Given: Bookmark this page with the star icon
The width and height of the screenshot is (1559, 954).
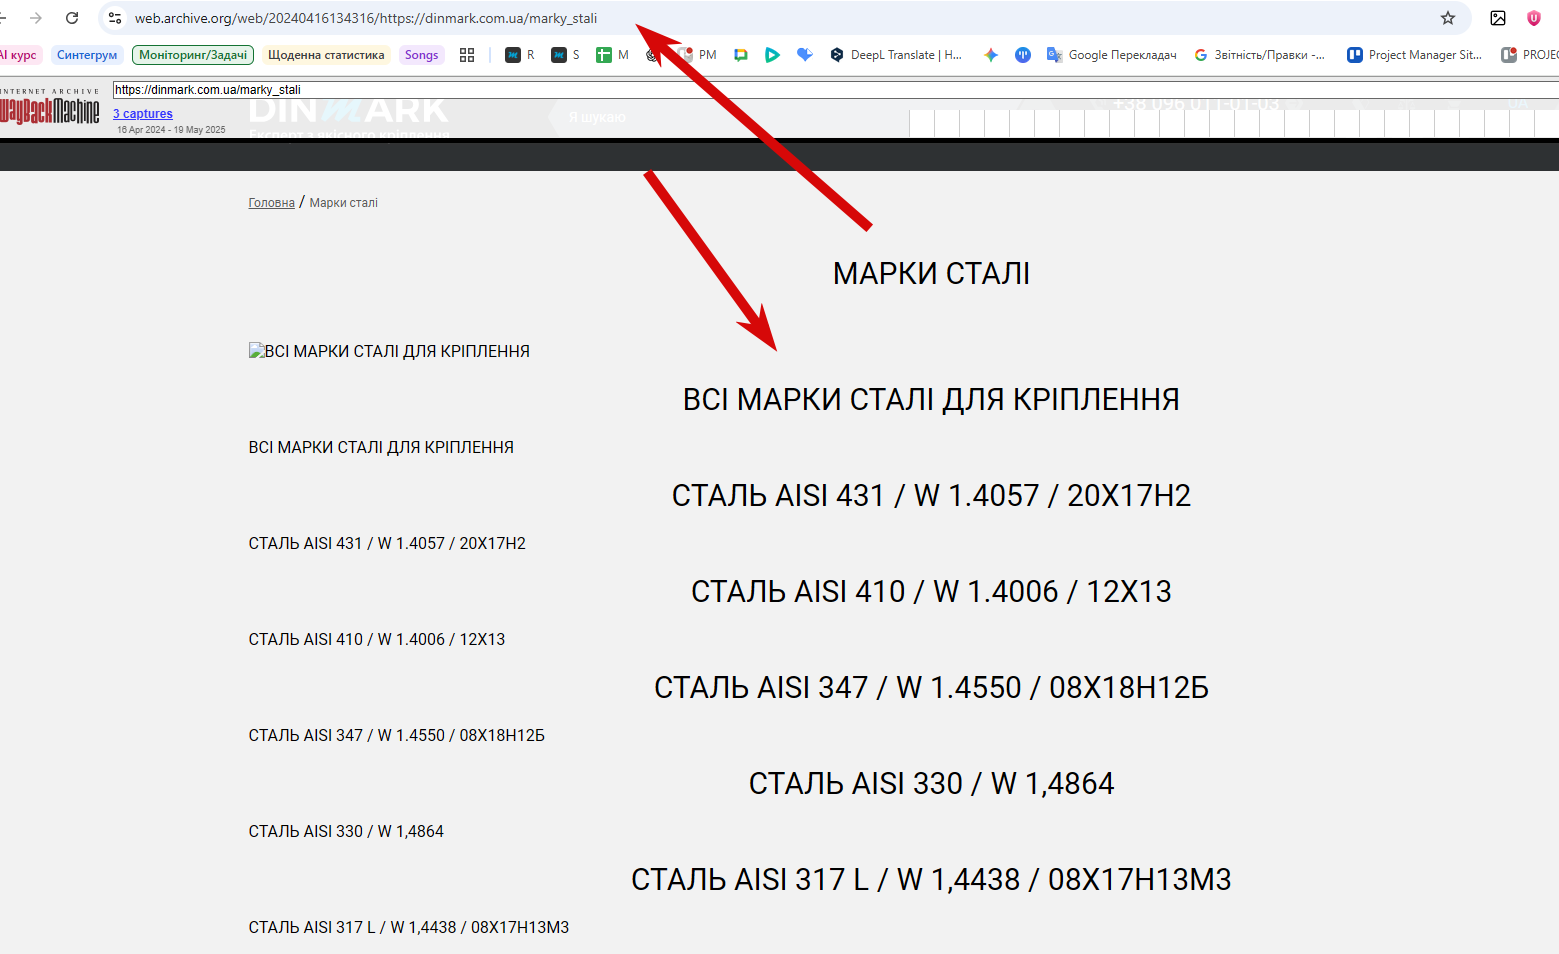Looking at the screenshot, I should pyautogui.click(x=1447, y=18).
